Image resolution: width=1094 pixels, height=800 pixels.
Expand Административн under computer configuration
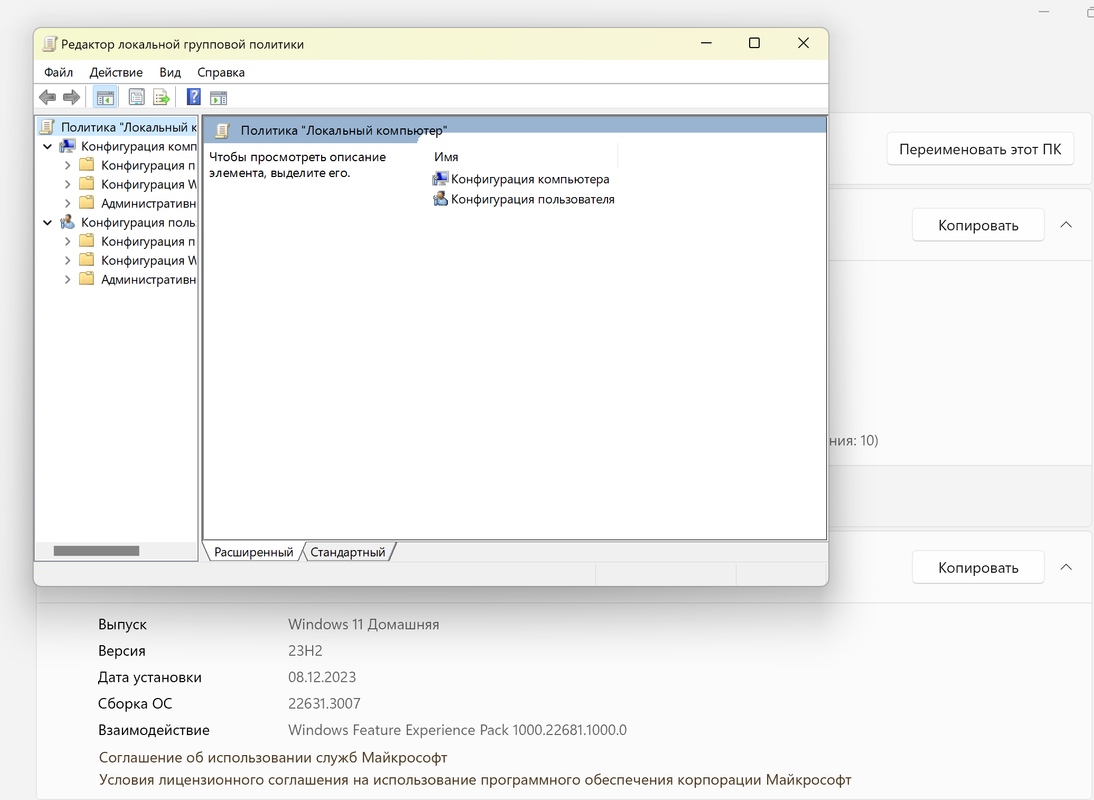coord(68,203)
